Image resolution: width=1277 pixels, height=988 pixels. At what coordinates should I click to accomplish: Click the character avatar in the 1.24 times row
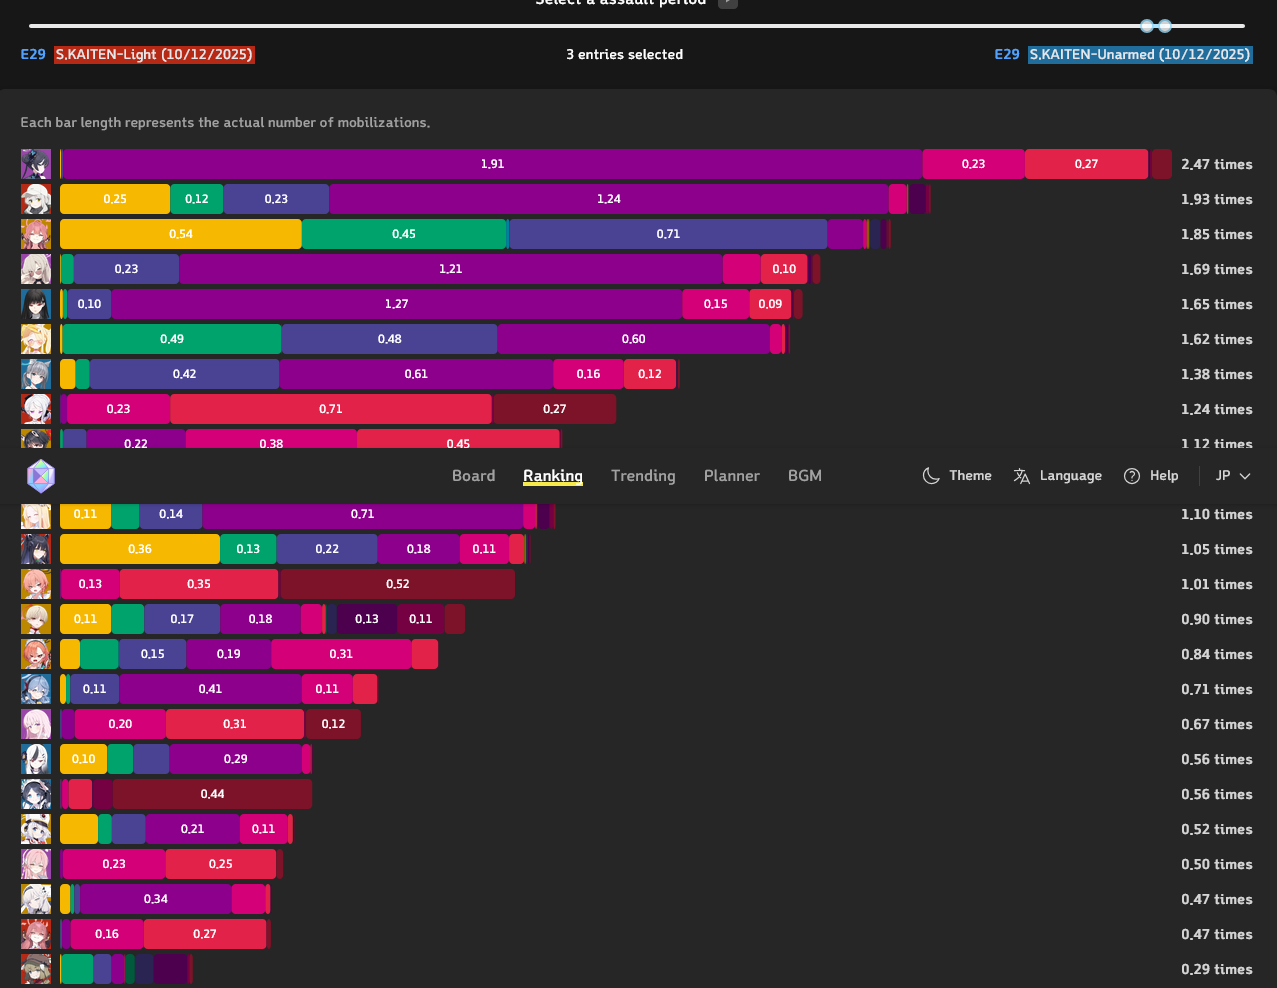coord(36,409)
